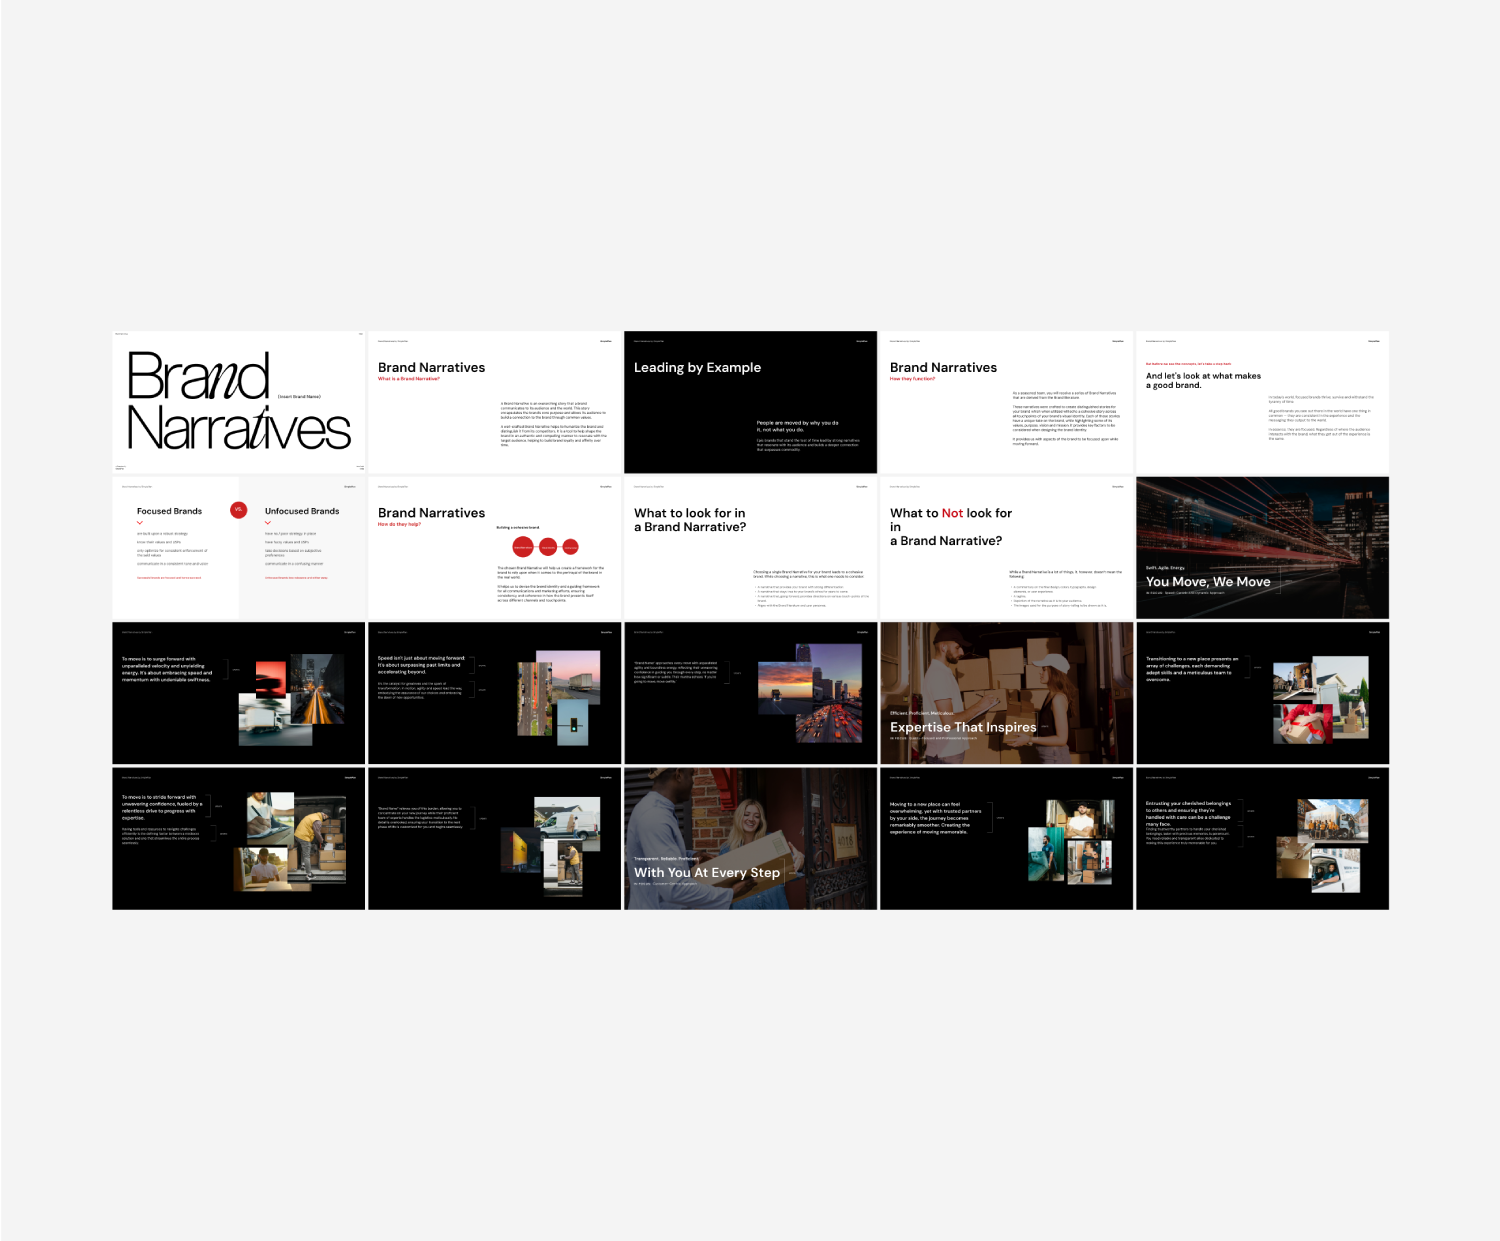Screen dimensions: 1500x1241
Task: Open 'And let's look at what makes a good brand' slide
Action: pos(1262,402)
